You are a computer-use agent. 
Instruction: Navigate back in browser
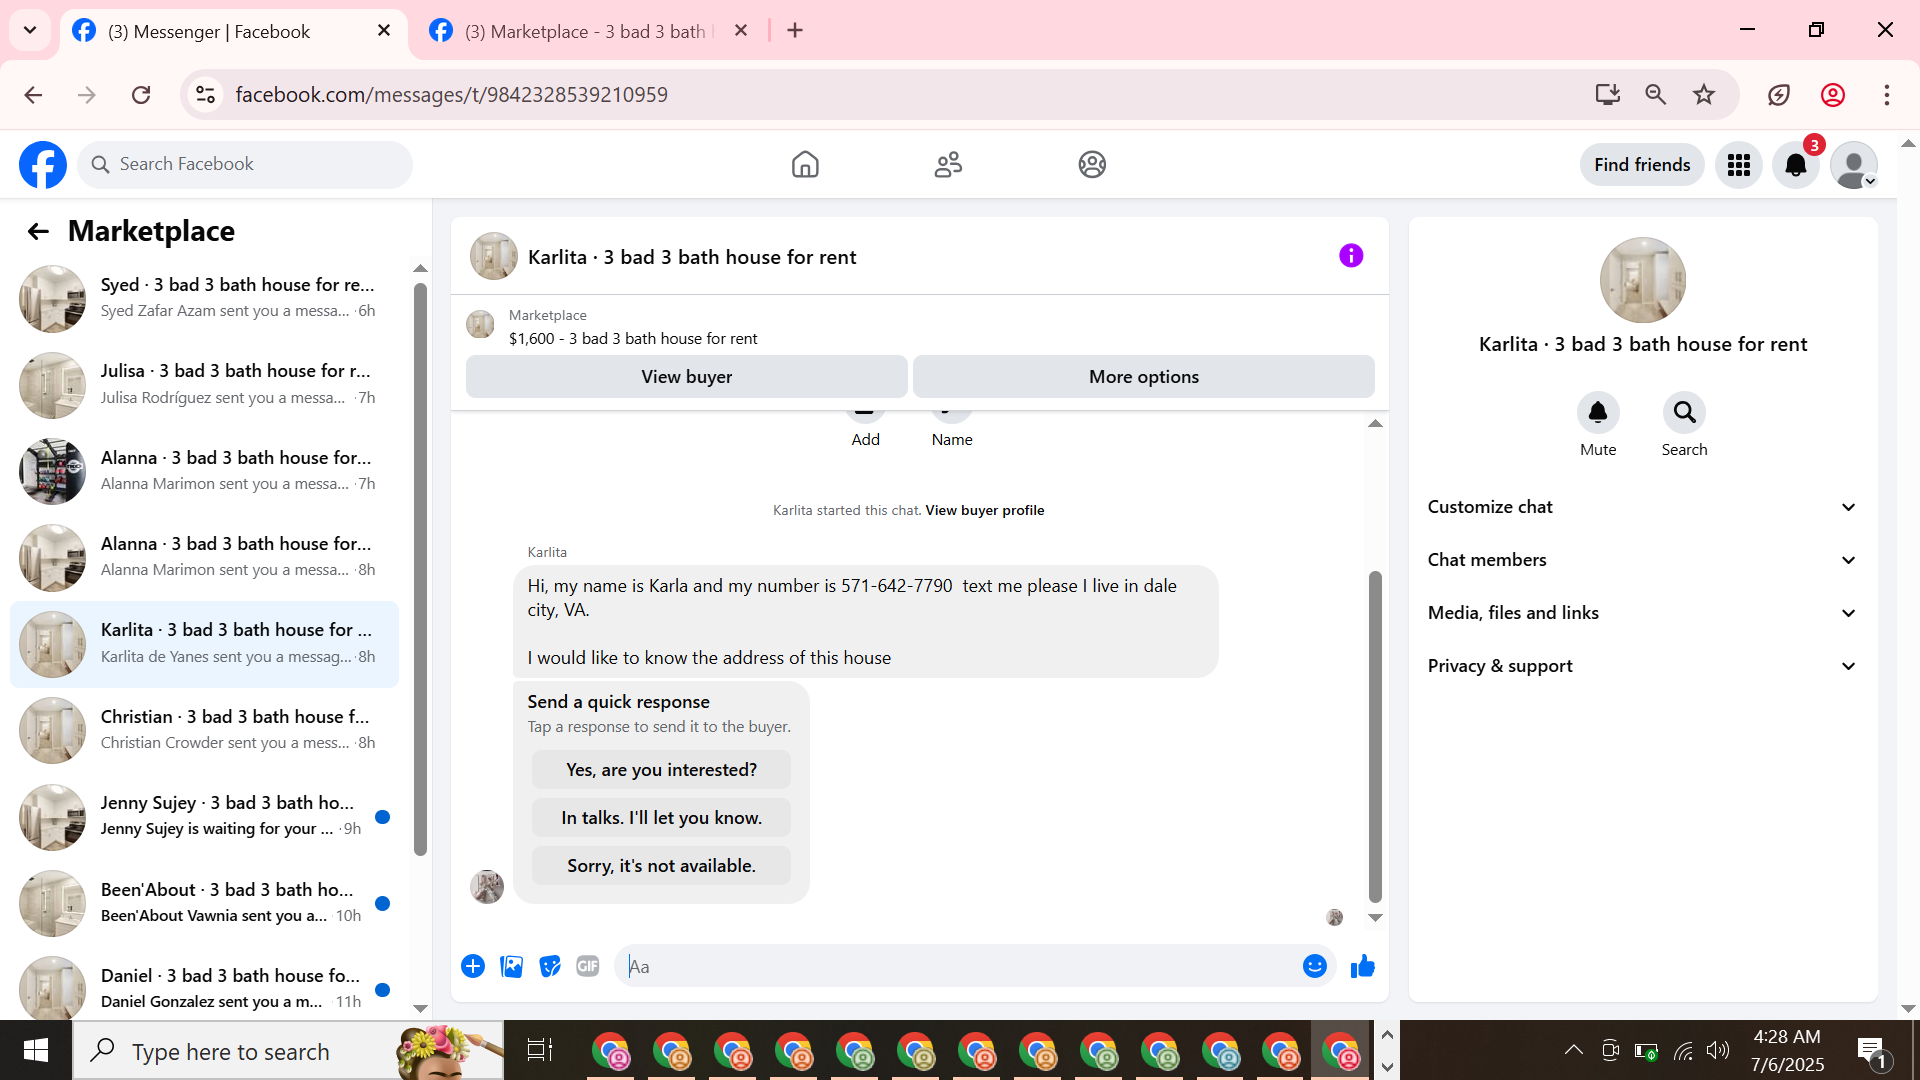tap(33, 95)
